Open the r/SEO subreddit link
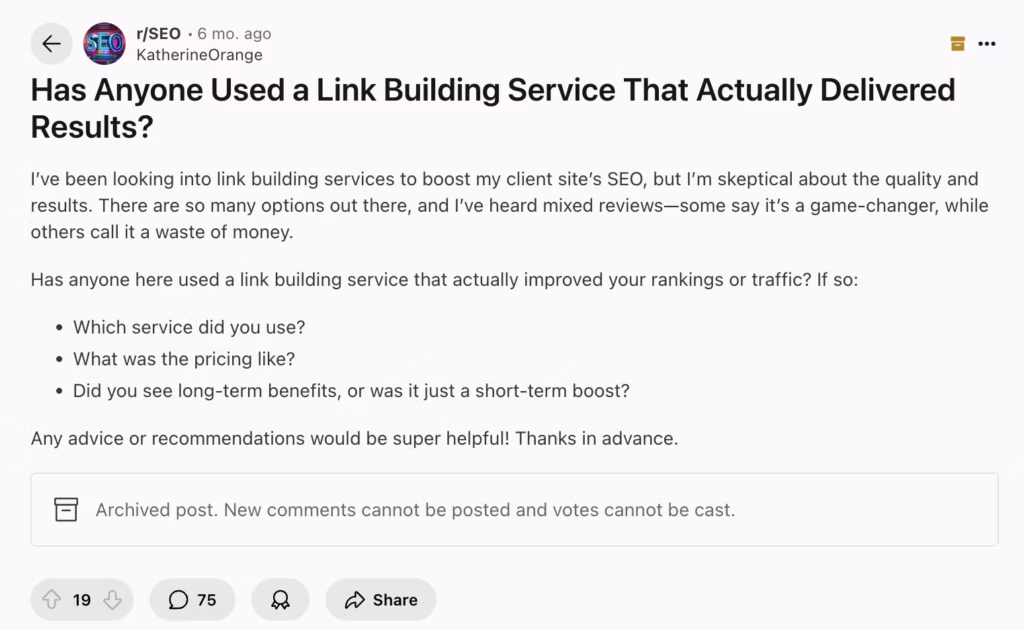 (159, 33)
